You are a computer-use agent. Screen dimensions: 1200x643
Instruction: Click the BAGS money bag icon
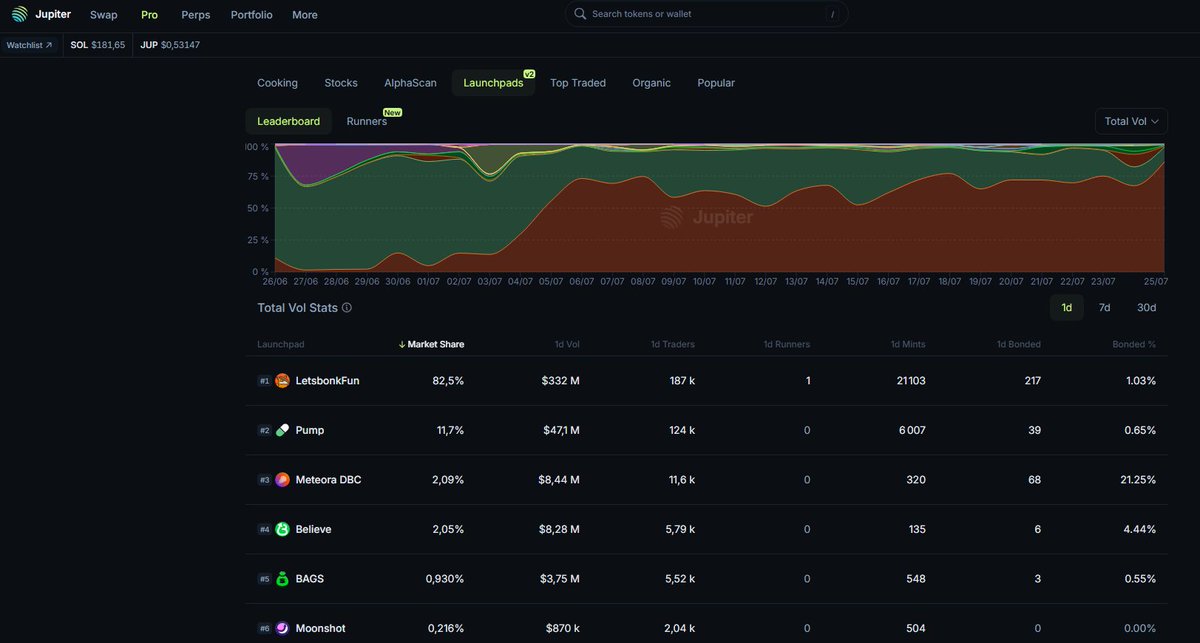tap(282, 579)
